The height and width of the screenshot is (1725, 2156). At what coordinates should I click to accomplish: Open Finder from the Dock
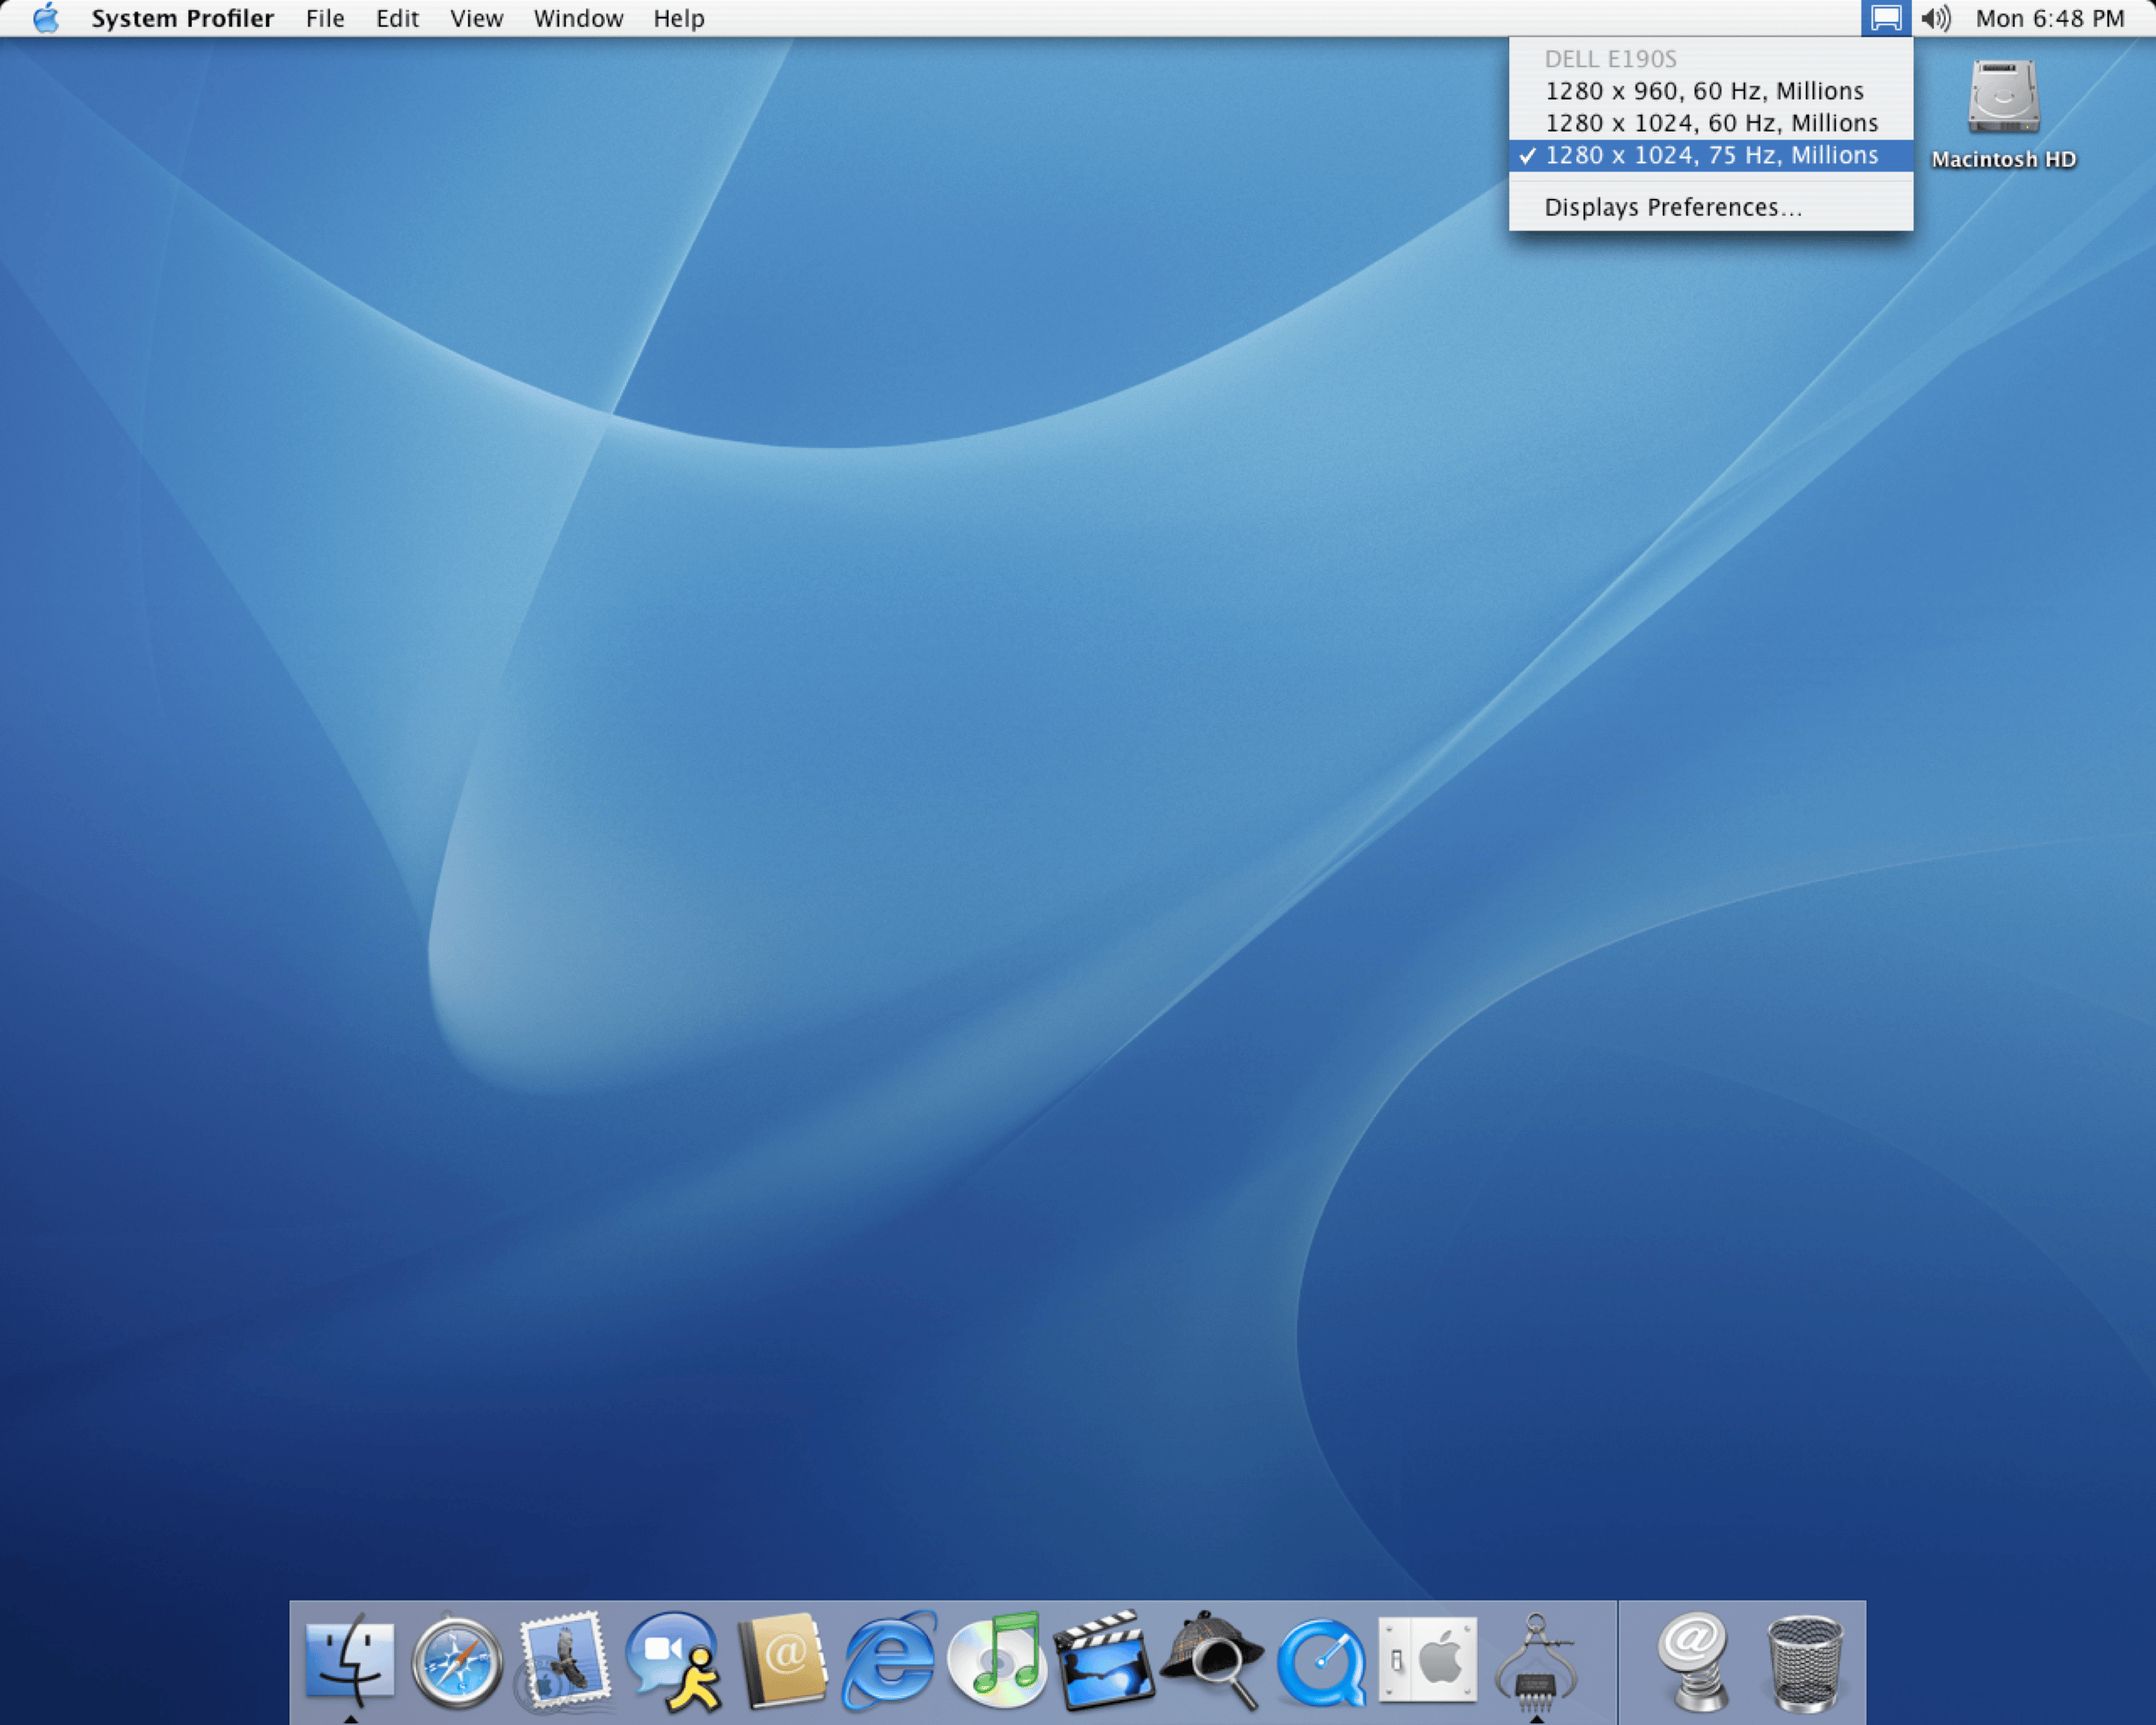tap(350, 1661)
